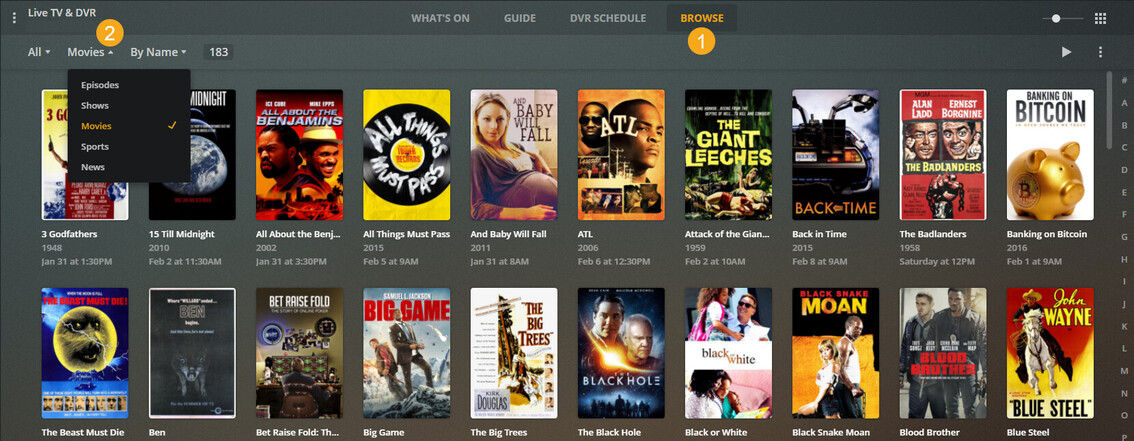
Task: Open the Guide tab
Action: 519,18
